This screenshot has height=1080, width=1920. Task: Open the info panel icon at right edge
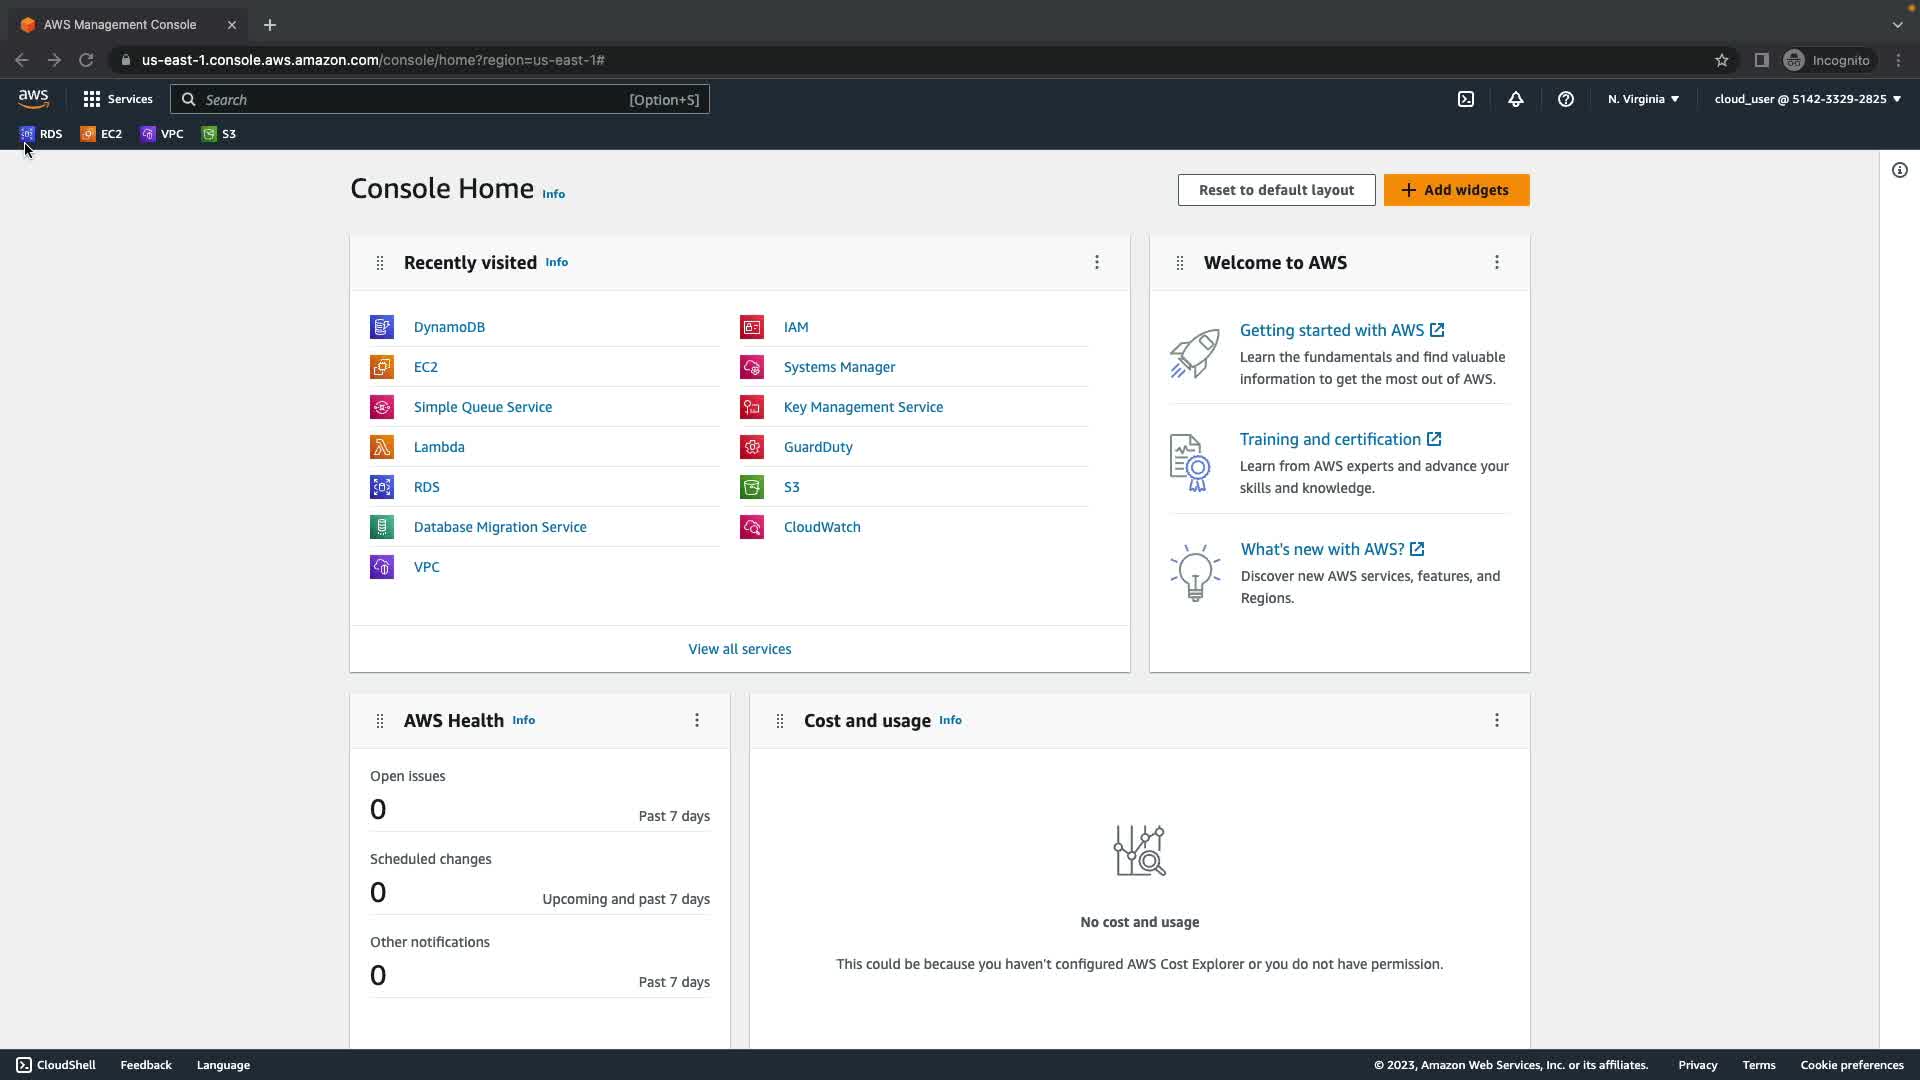1900,170
